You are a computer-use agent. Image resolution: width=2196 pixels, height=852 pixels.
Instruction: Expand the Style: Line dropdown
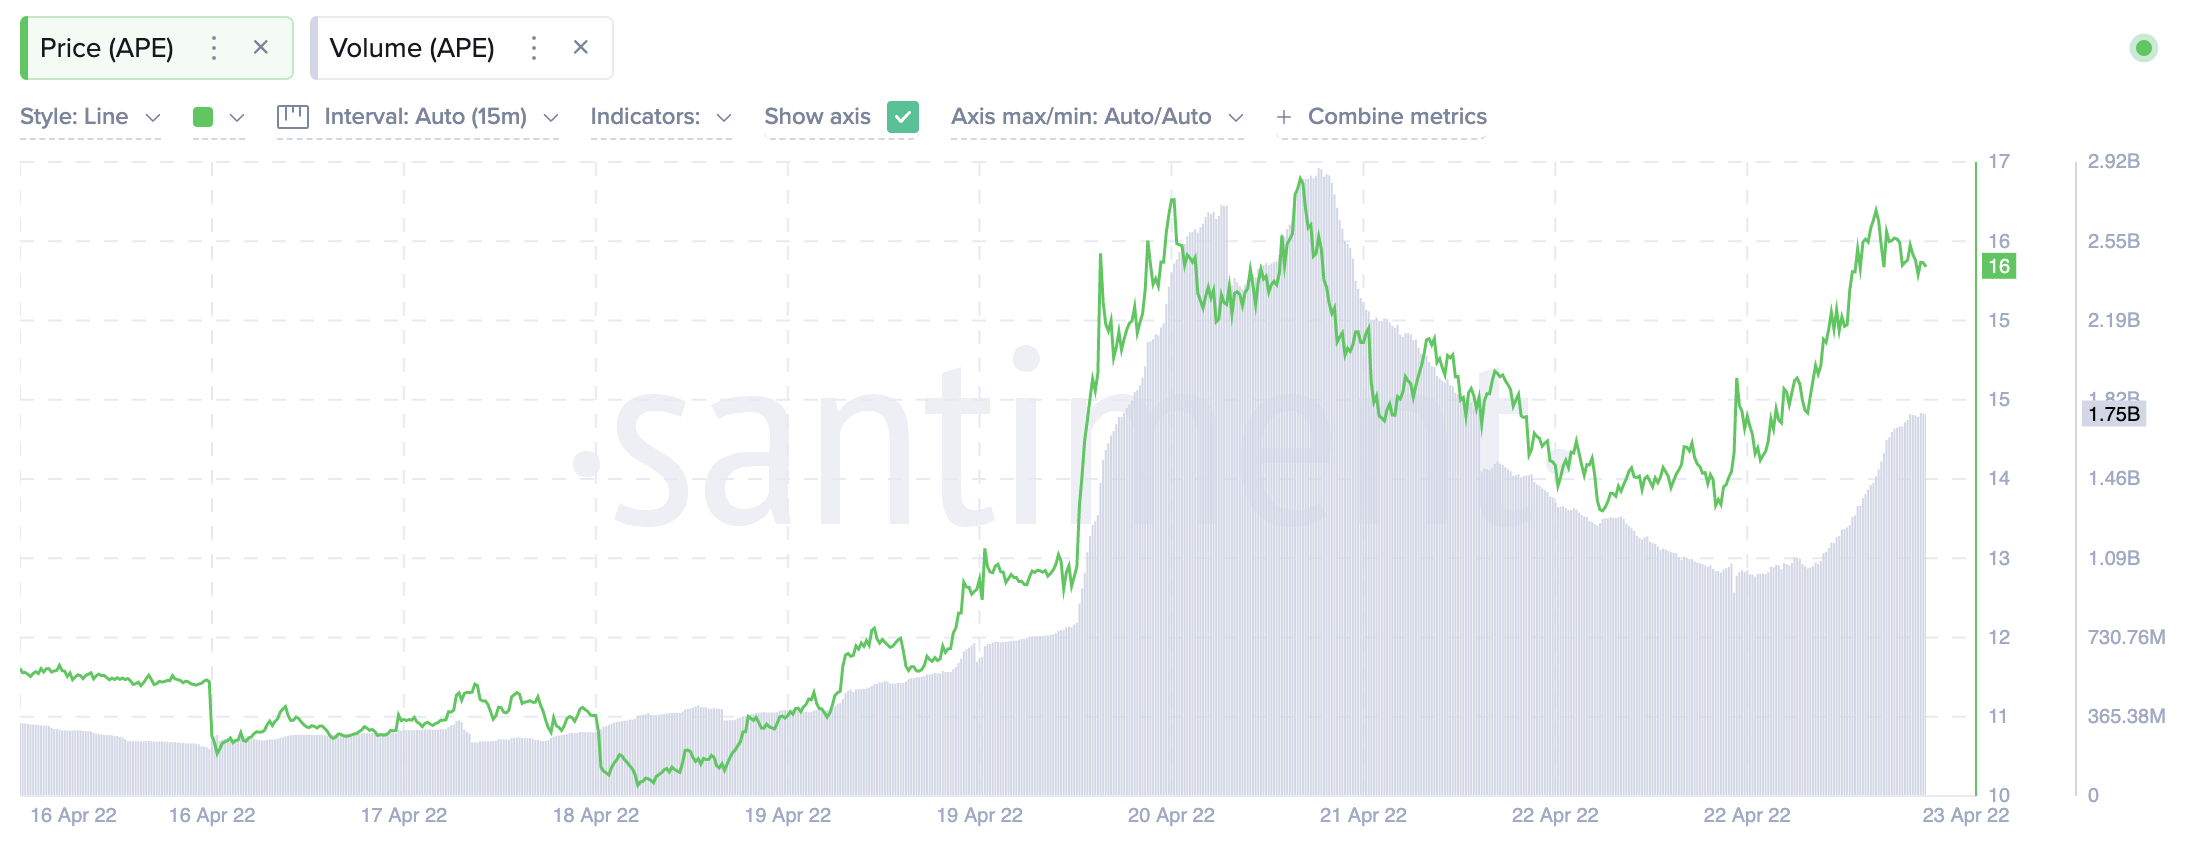90,117
